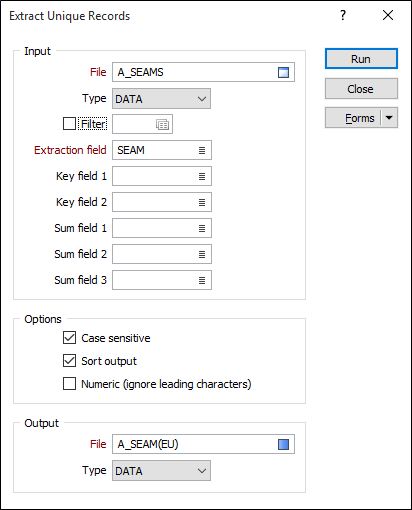The height and width of the screenshot is (510, 412).
Task: Open the Sum field 3 list icon
Action: (x=202, y=280)
